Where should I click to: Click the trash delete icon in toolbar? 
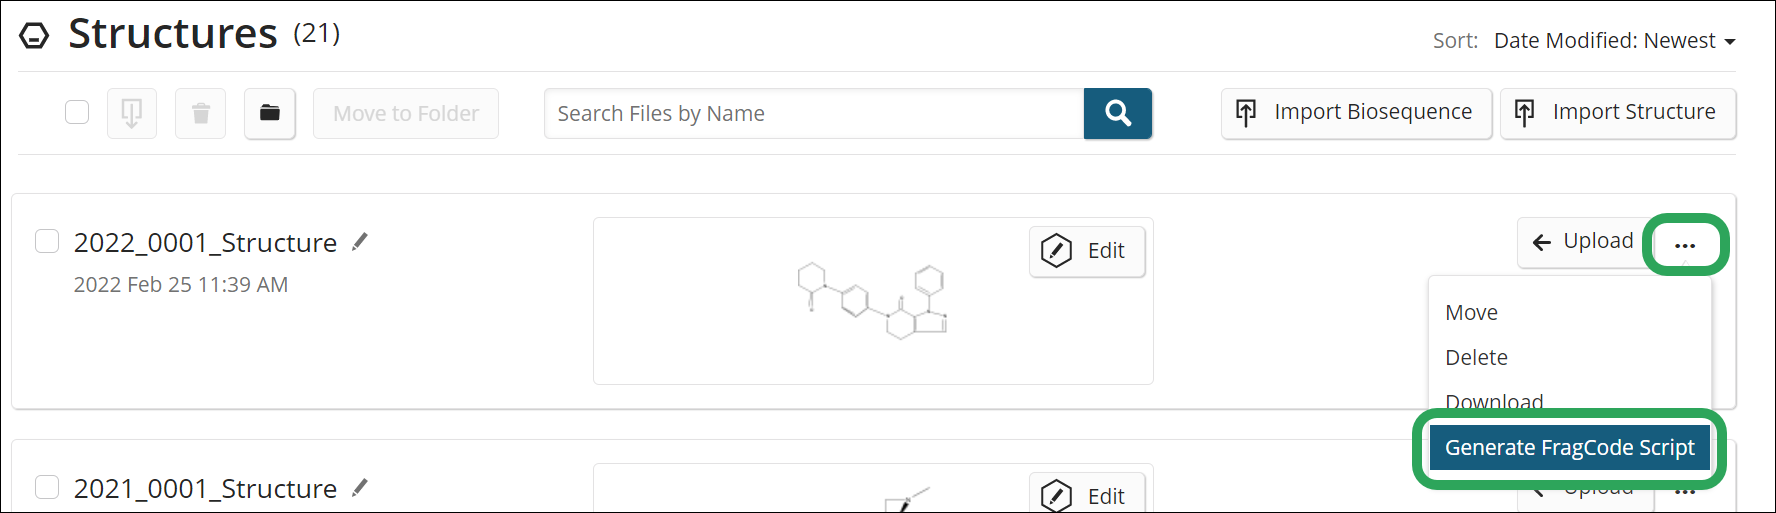[200, 113]
